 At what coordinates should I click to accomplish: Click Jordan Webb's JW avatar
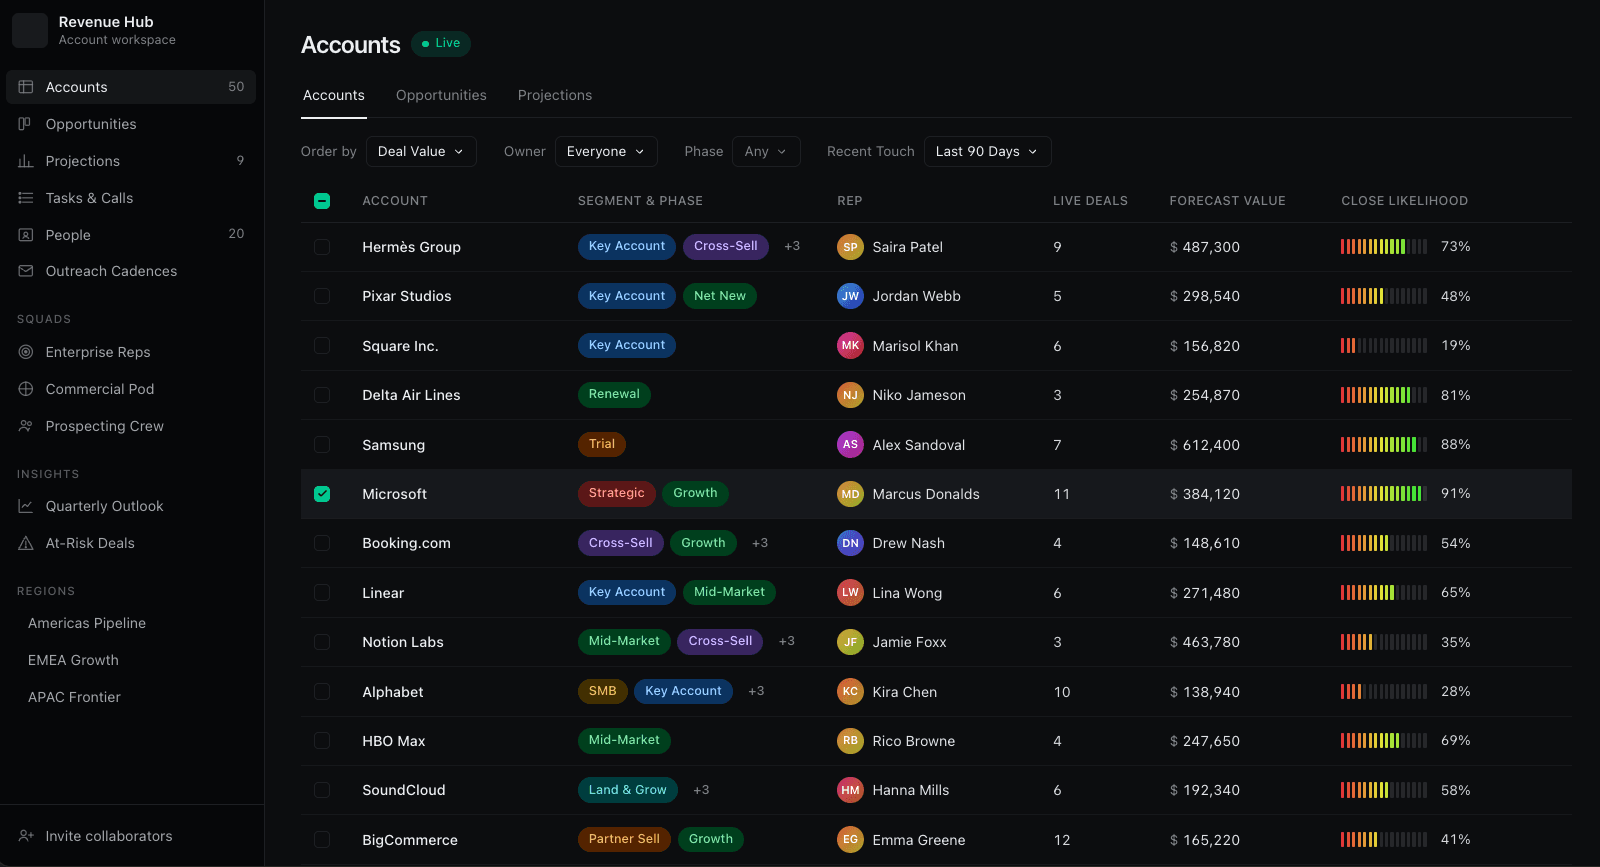(850, 296)
